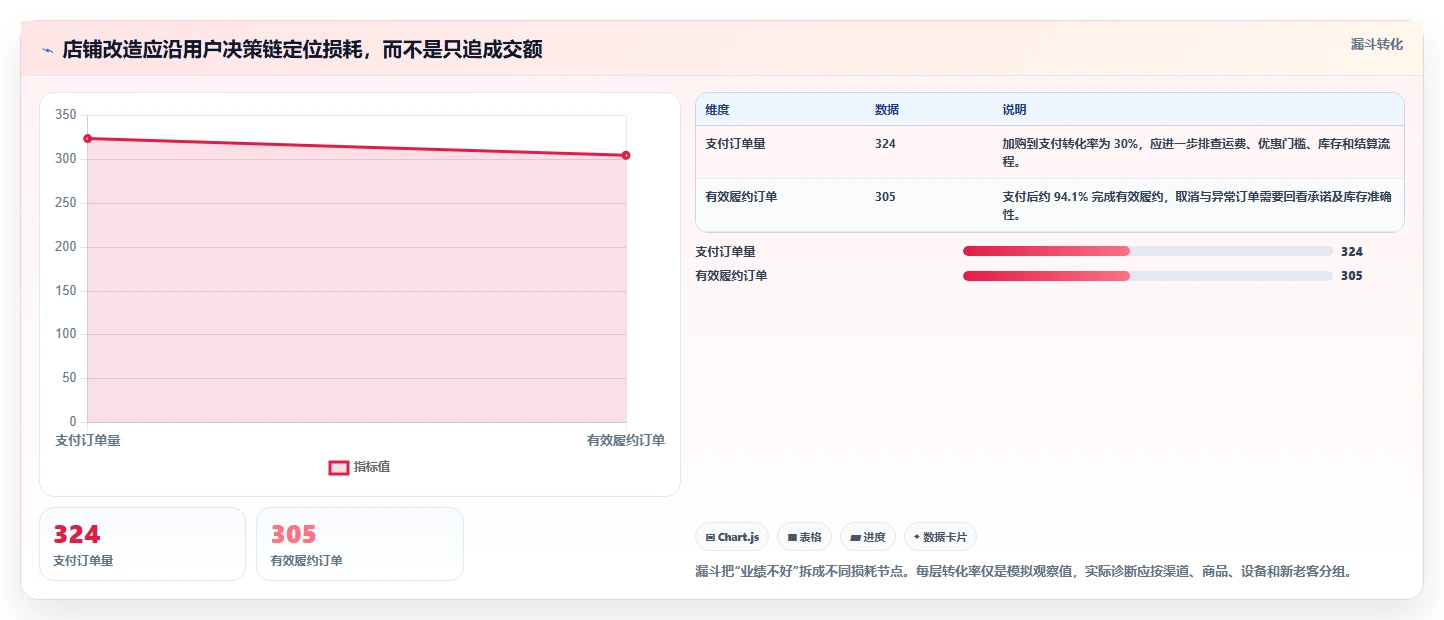Click the bar icon inside the 进度 chip
This screenshot has width=1444, height=620.
click(855, 538)
